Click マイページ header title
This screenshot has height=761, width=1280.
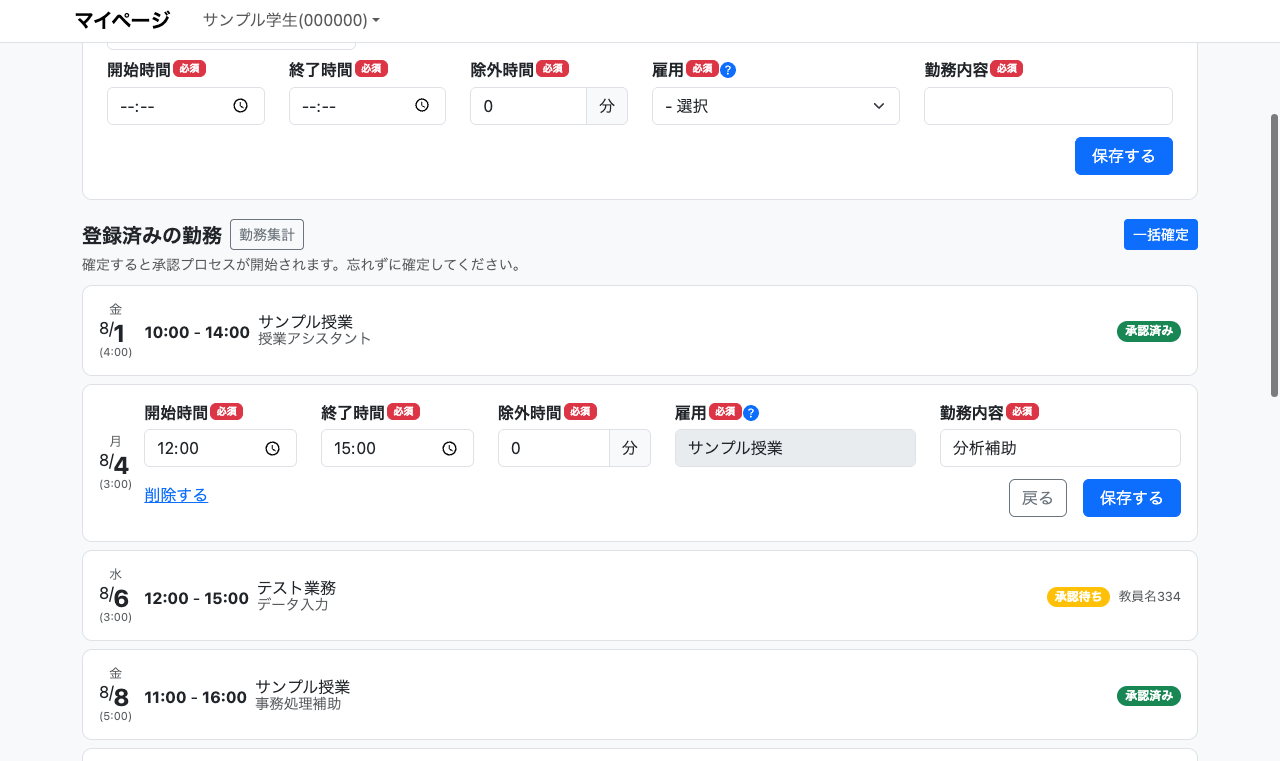(122, 20)
